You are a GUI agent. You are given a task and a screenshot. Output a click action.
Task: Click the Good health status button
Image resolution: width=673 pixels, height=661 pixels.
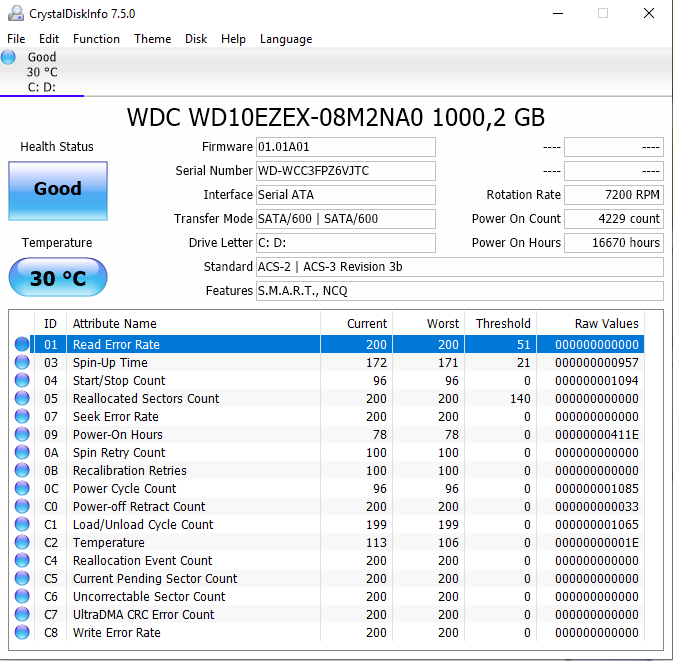click(x=58, y=191)
